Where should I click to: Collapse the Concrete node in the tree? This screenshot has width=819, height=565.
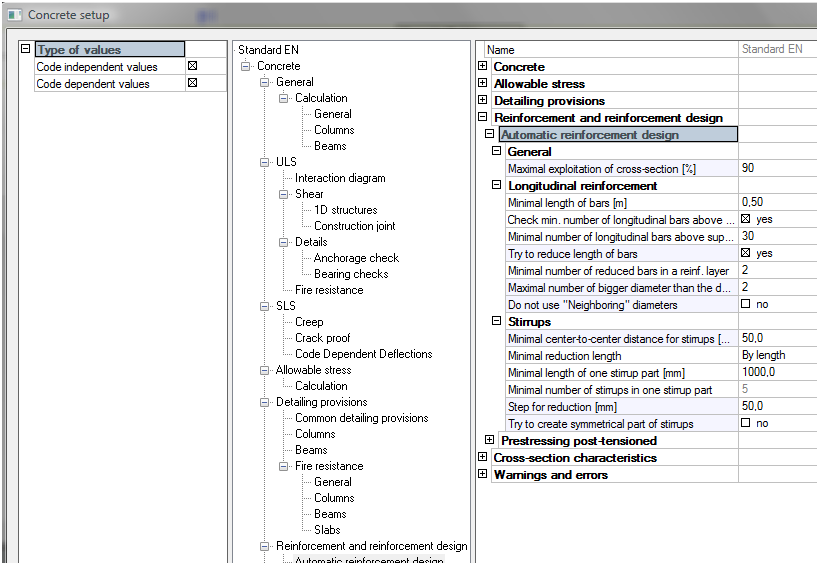245,66
